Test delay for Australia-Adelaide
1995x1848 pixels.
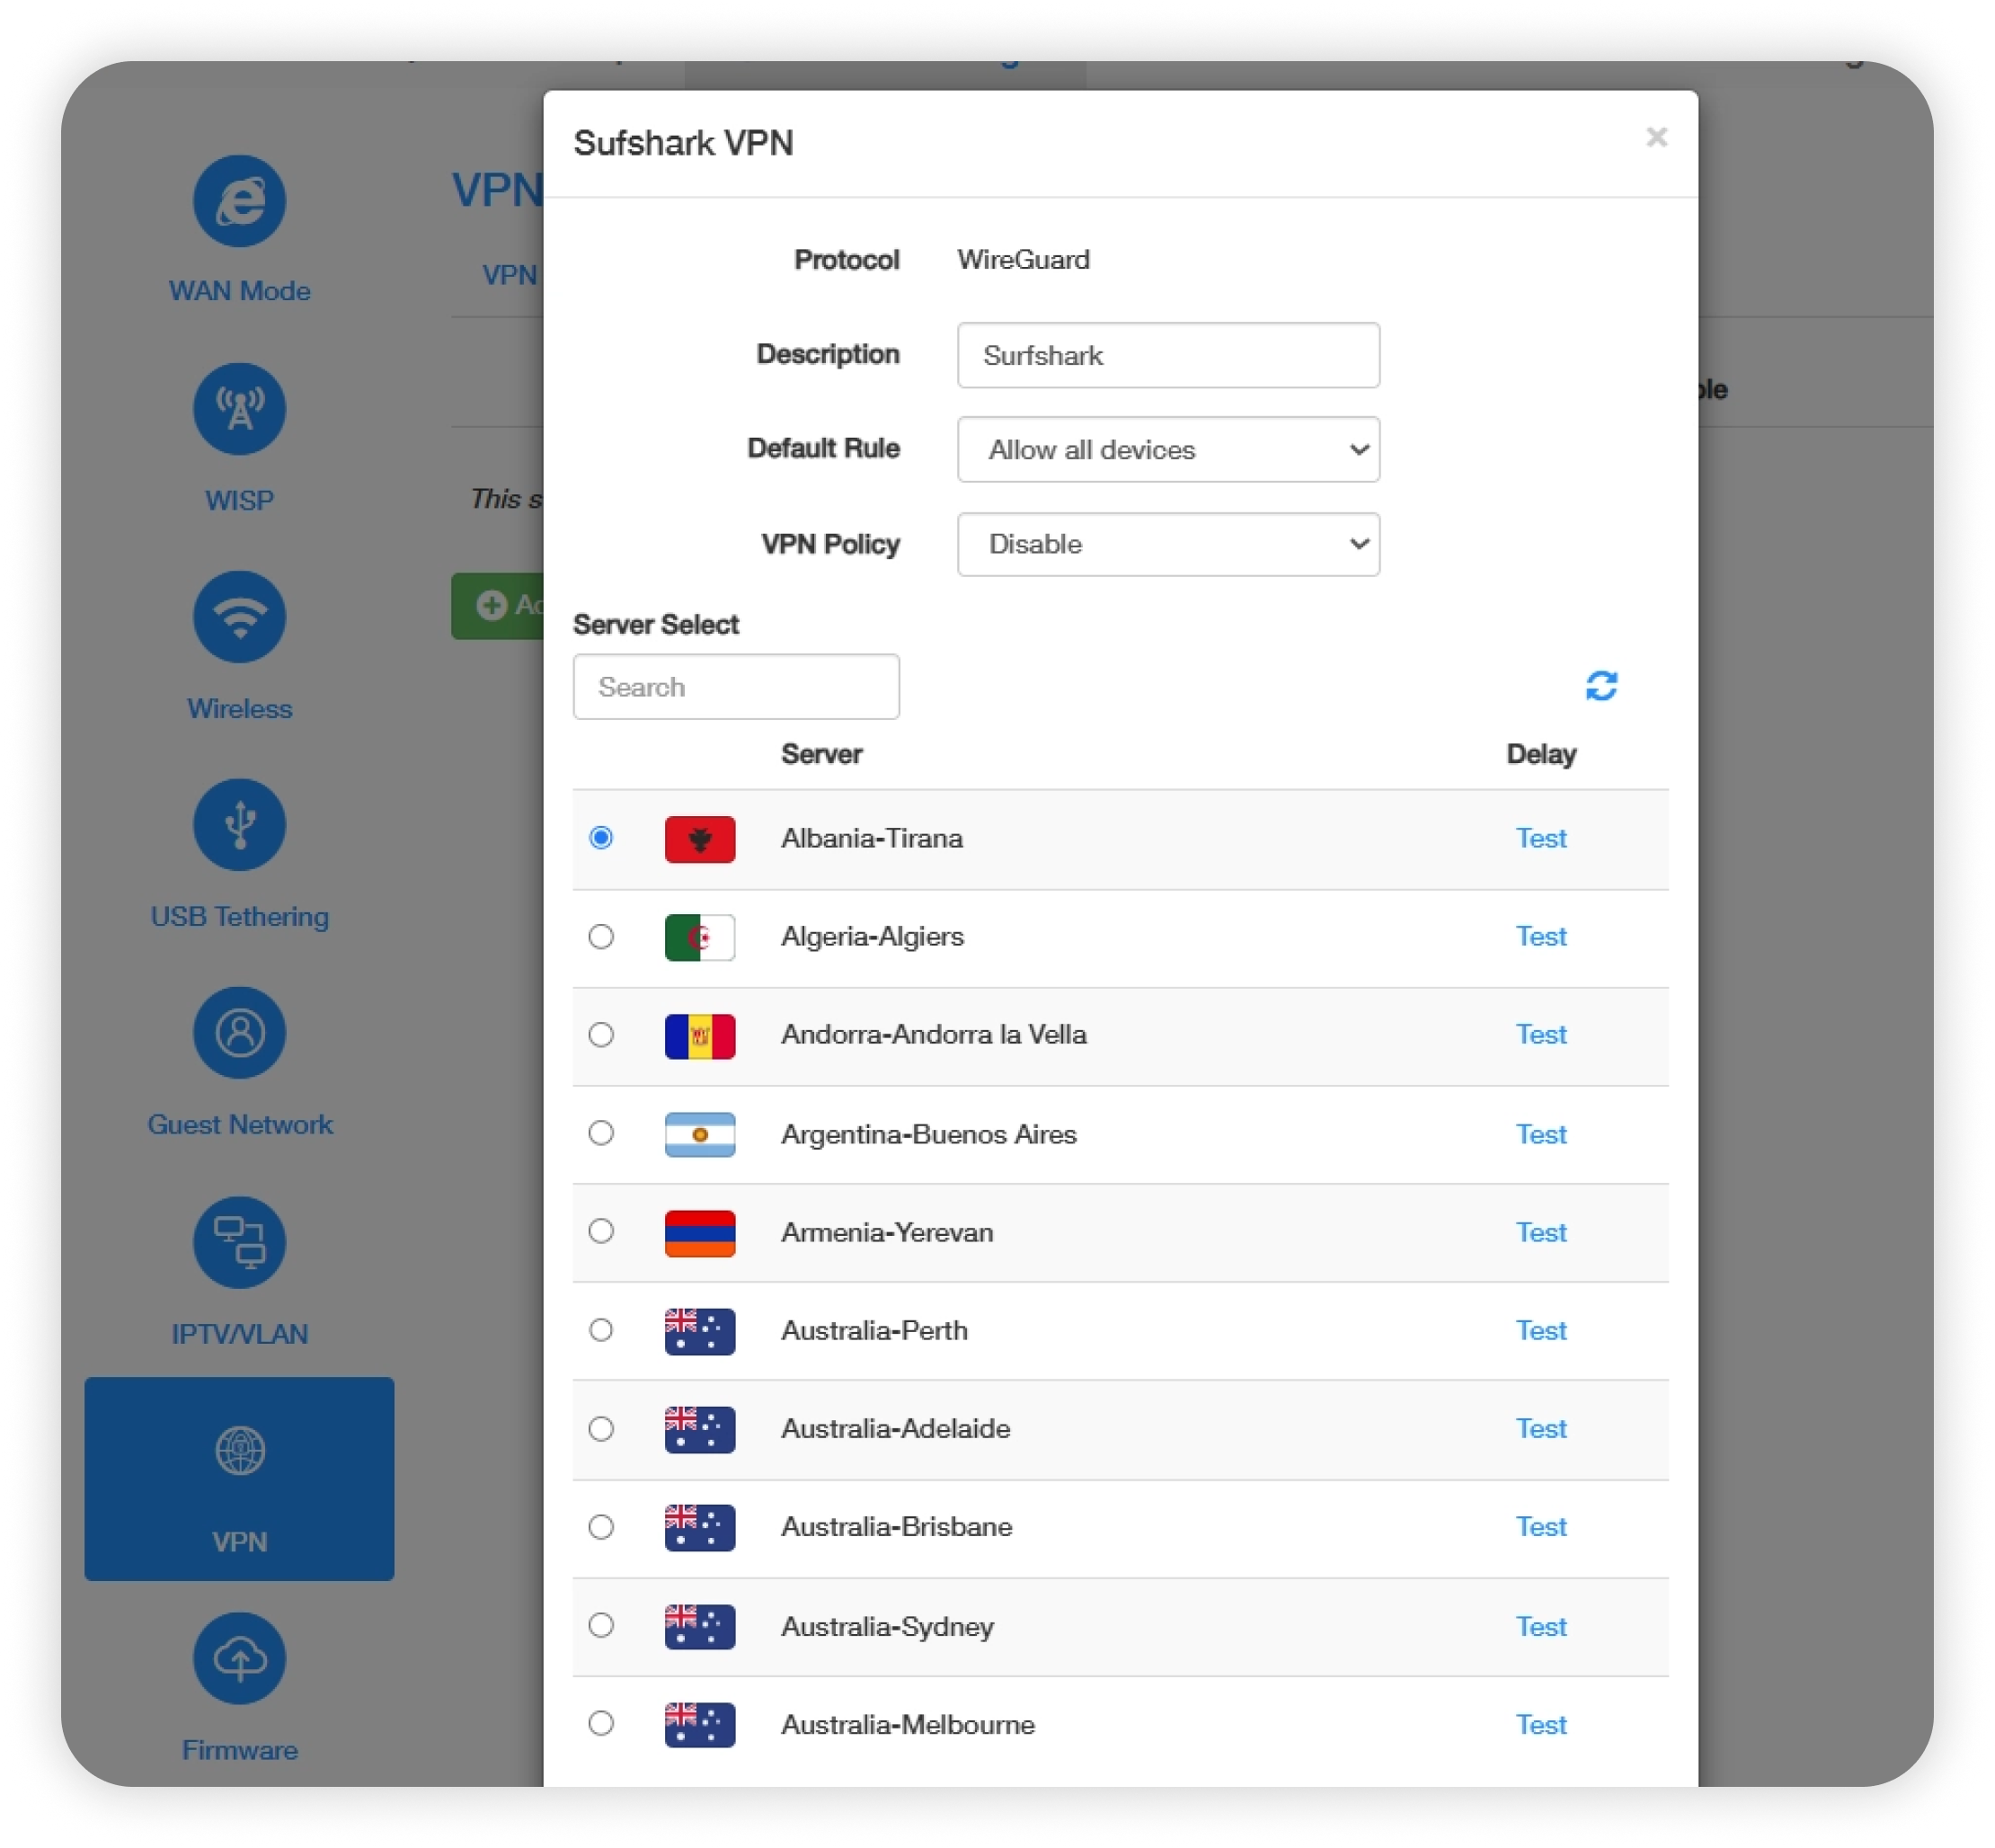1541,1428
